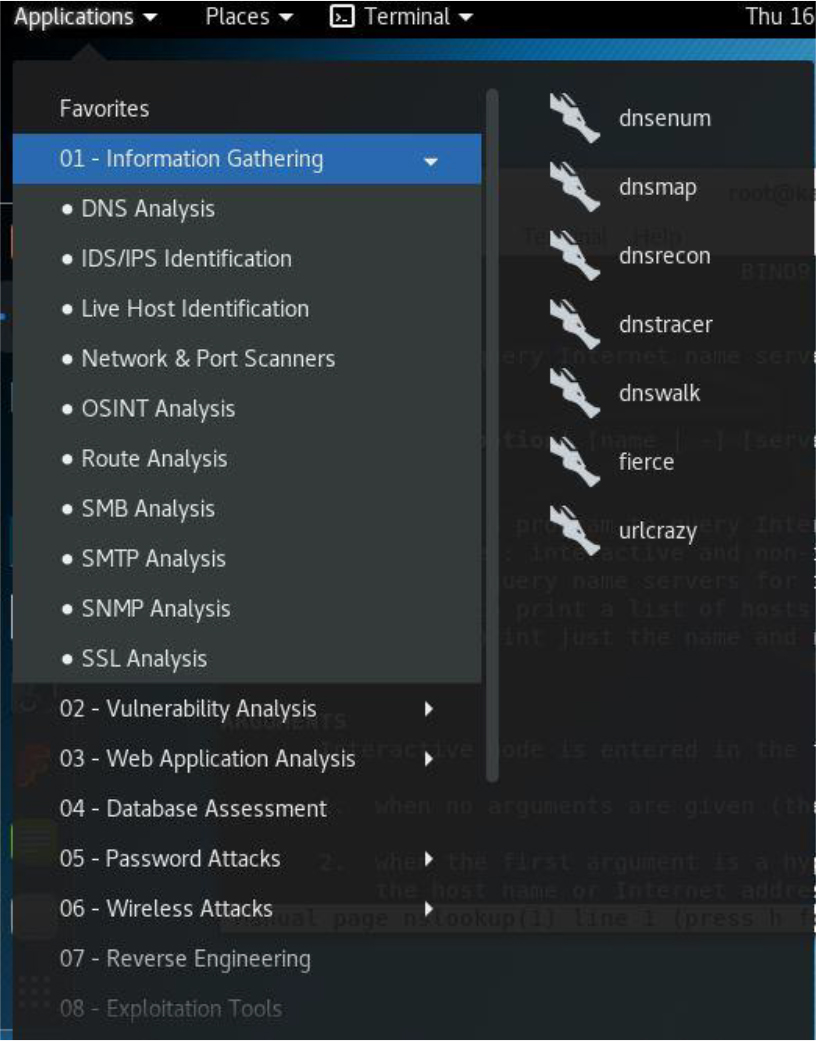Open dnsrecon via its icon
Screen dimensions: 816x1041
click(574, 256)
